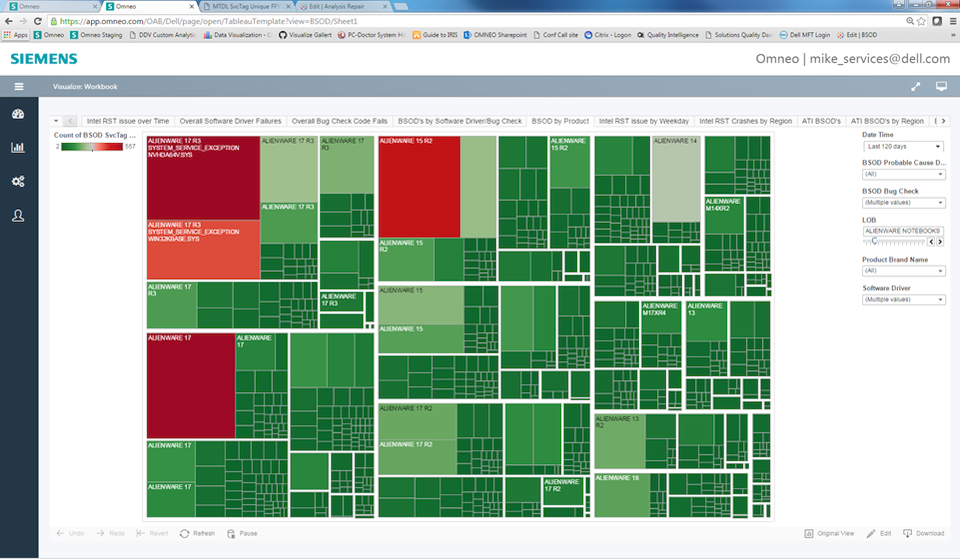This screenshot has height=559, width=960.
Task: Click the browser address bar URL
Action: pyautogui.click(x=208, y=21)
